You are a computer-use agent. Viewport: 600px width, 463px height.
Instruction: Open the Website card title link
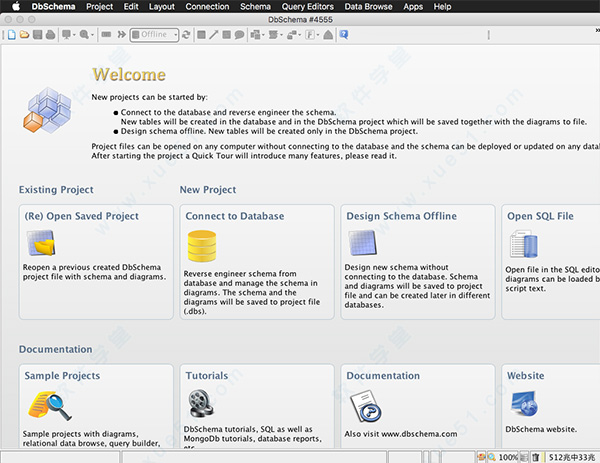pyautogui.click(x=525, y=376)
